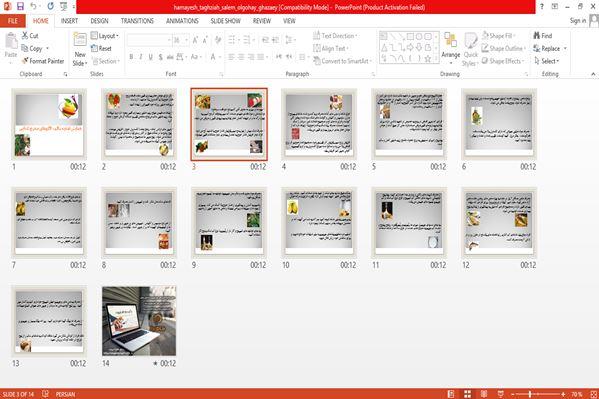Switch to the INSERT tab

pyautogui.click(x=69, y=21)
